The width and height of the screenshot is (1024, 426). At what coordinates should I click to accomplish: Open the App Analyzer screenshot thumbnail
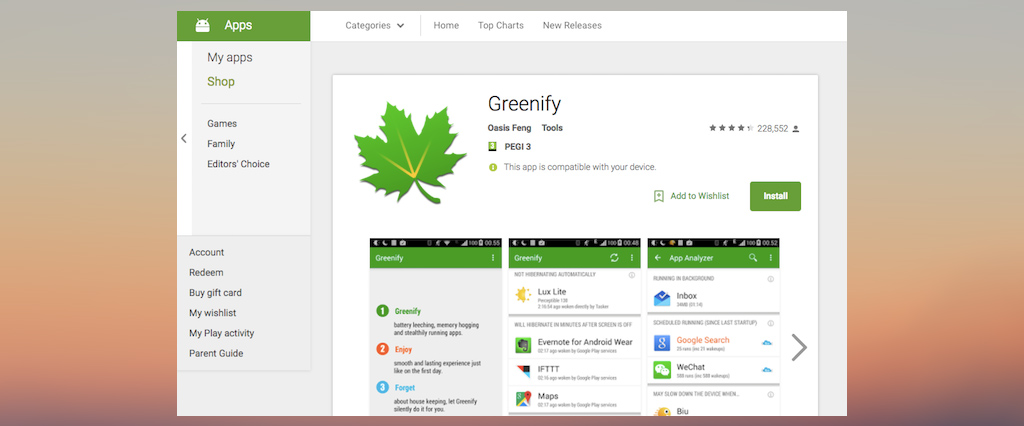[x=713, y=327]
